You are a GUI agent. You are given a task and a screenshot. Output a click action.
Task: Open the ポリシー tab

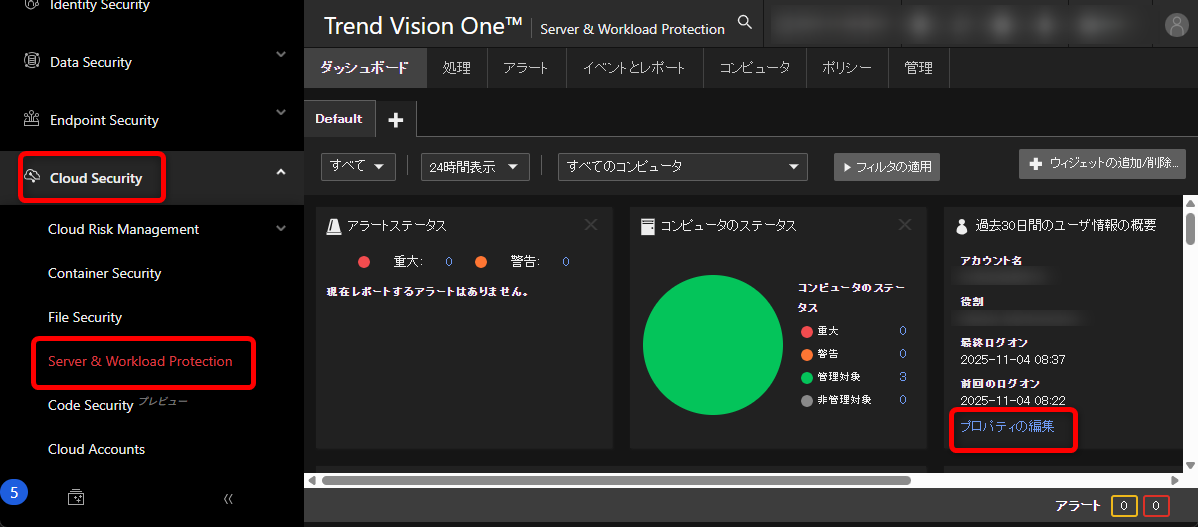click(847, 67)
